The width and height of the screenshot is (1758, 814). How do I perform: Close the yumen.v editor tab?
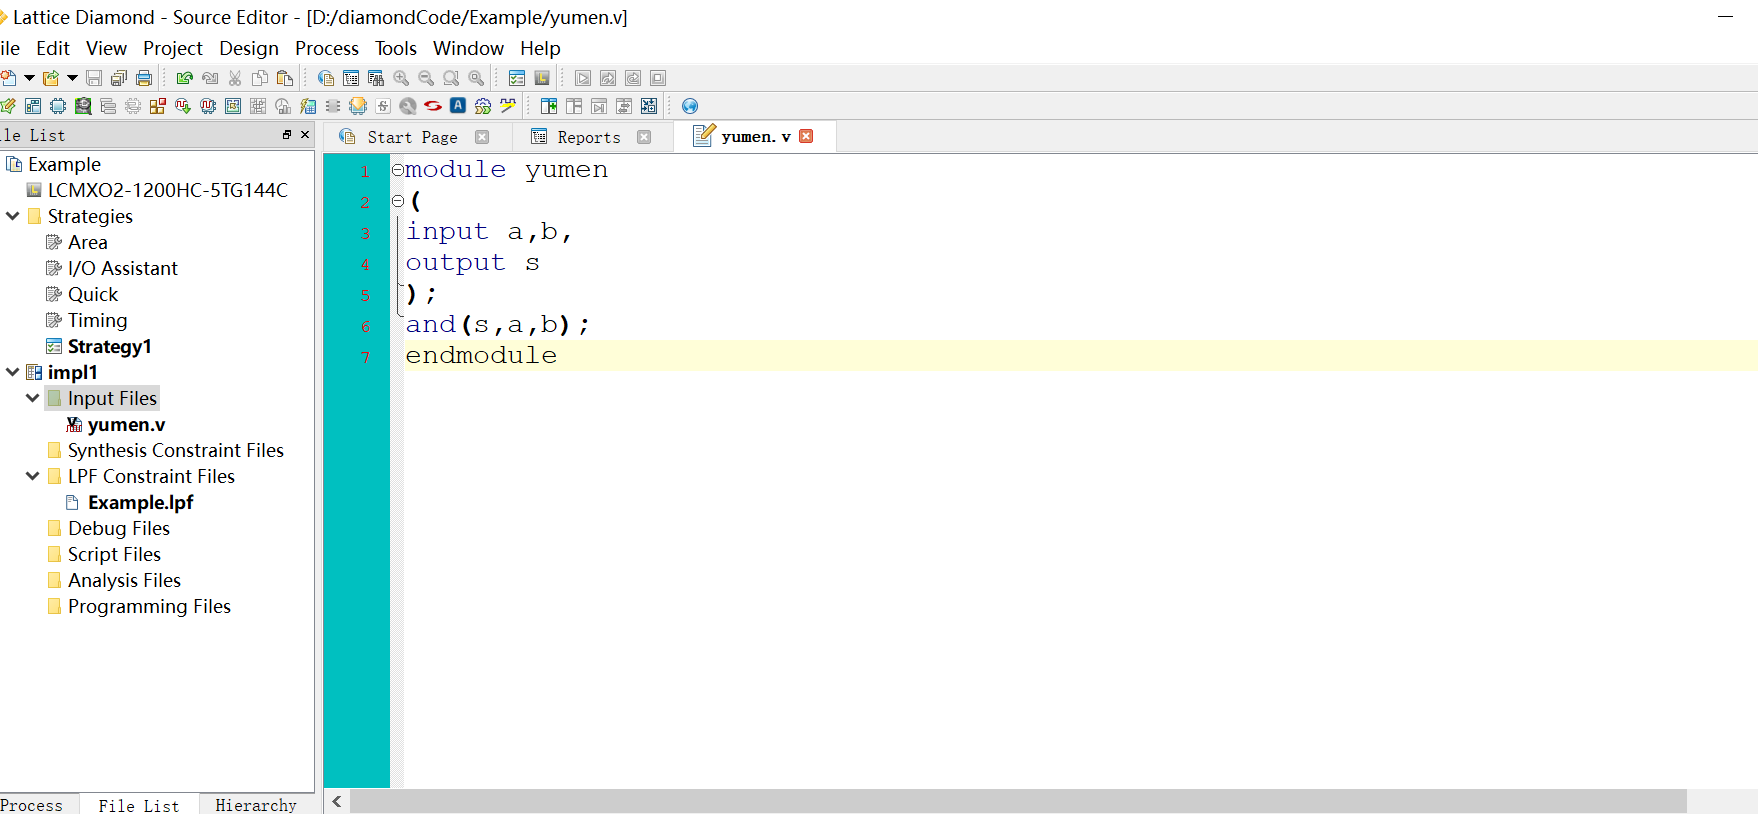[806, 136]
